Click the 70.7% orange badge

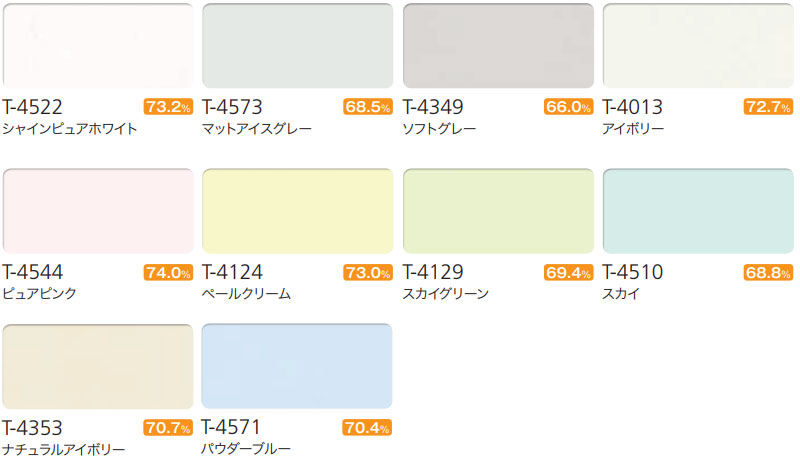(168, 427)
